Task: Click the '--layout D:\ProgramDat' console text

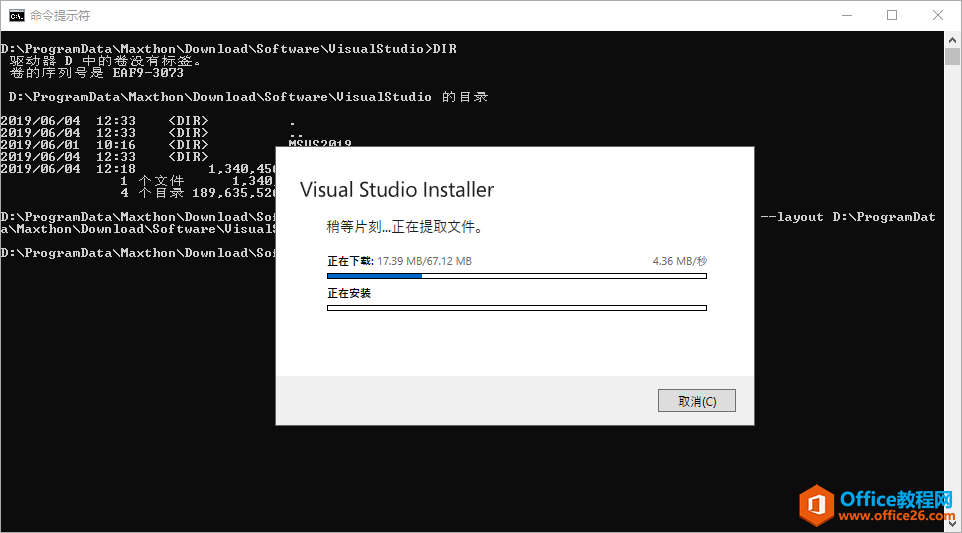Action: pos(848,217)
